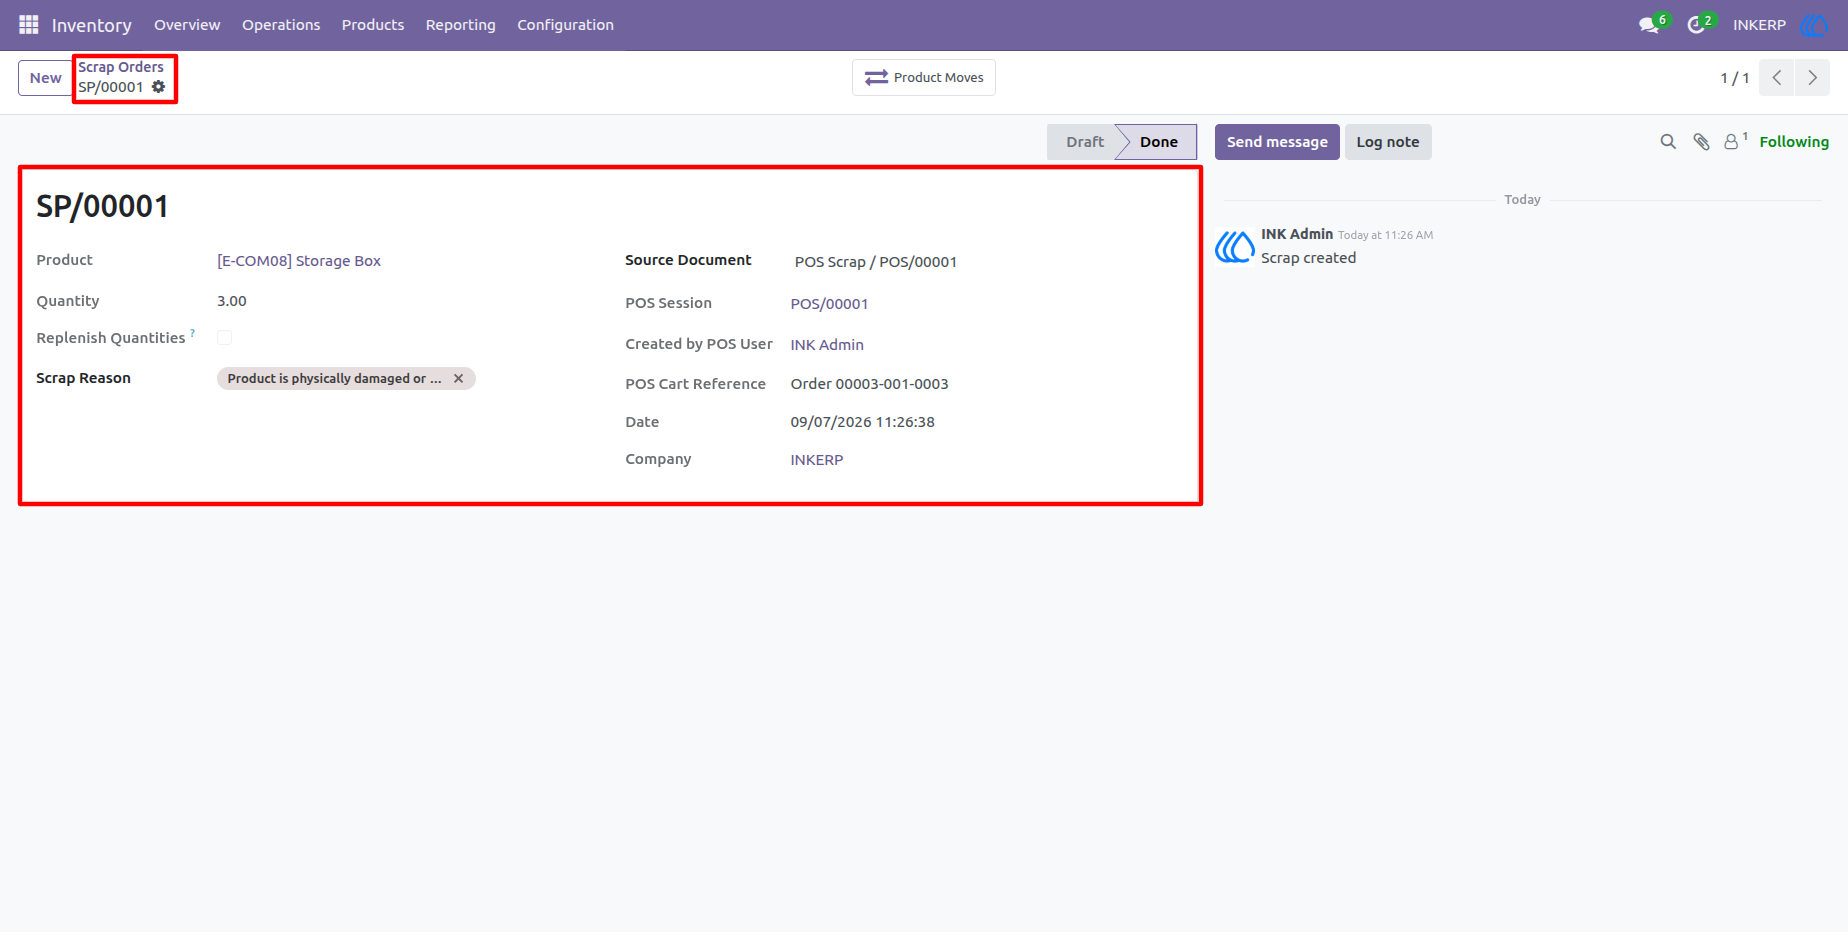Click the date 09/07/2026 11:26:38
This screenshot has width=1848, height=932.
(x=862, y=422)
